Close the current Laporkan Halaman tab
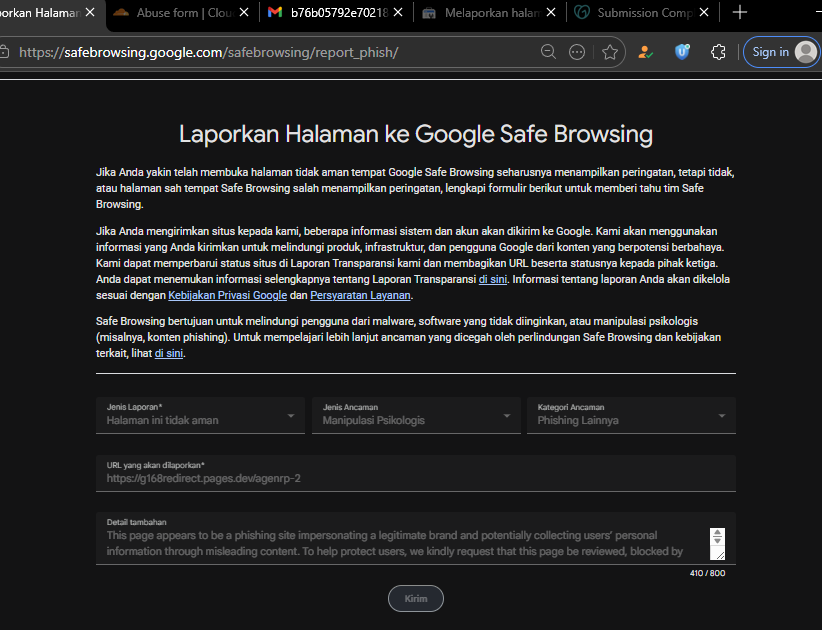The width and height of the screenshot is (822, 630). (x=90, y=13)
